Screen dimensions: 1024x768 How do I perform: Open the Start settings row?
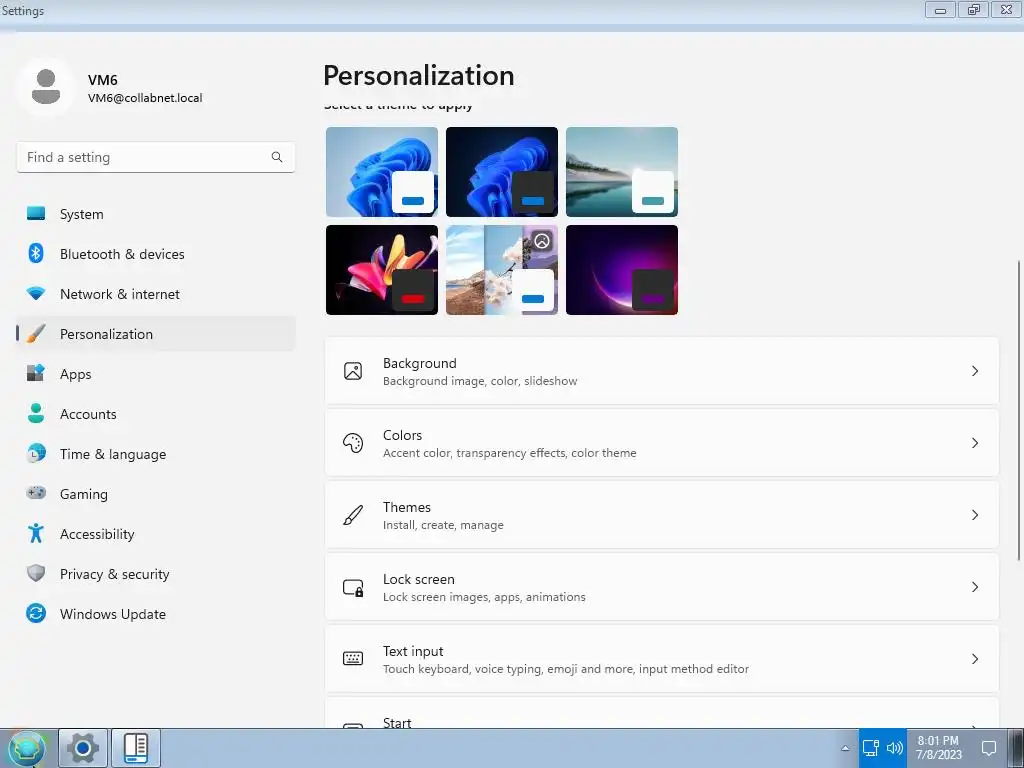tap(662, 713)
